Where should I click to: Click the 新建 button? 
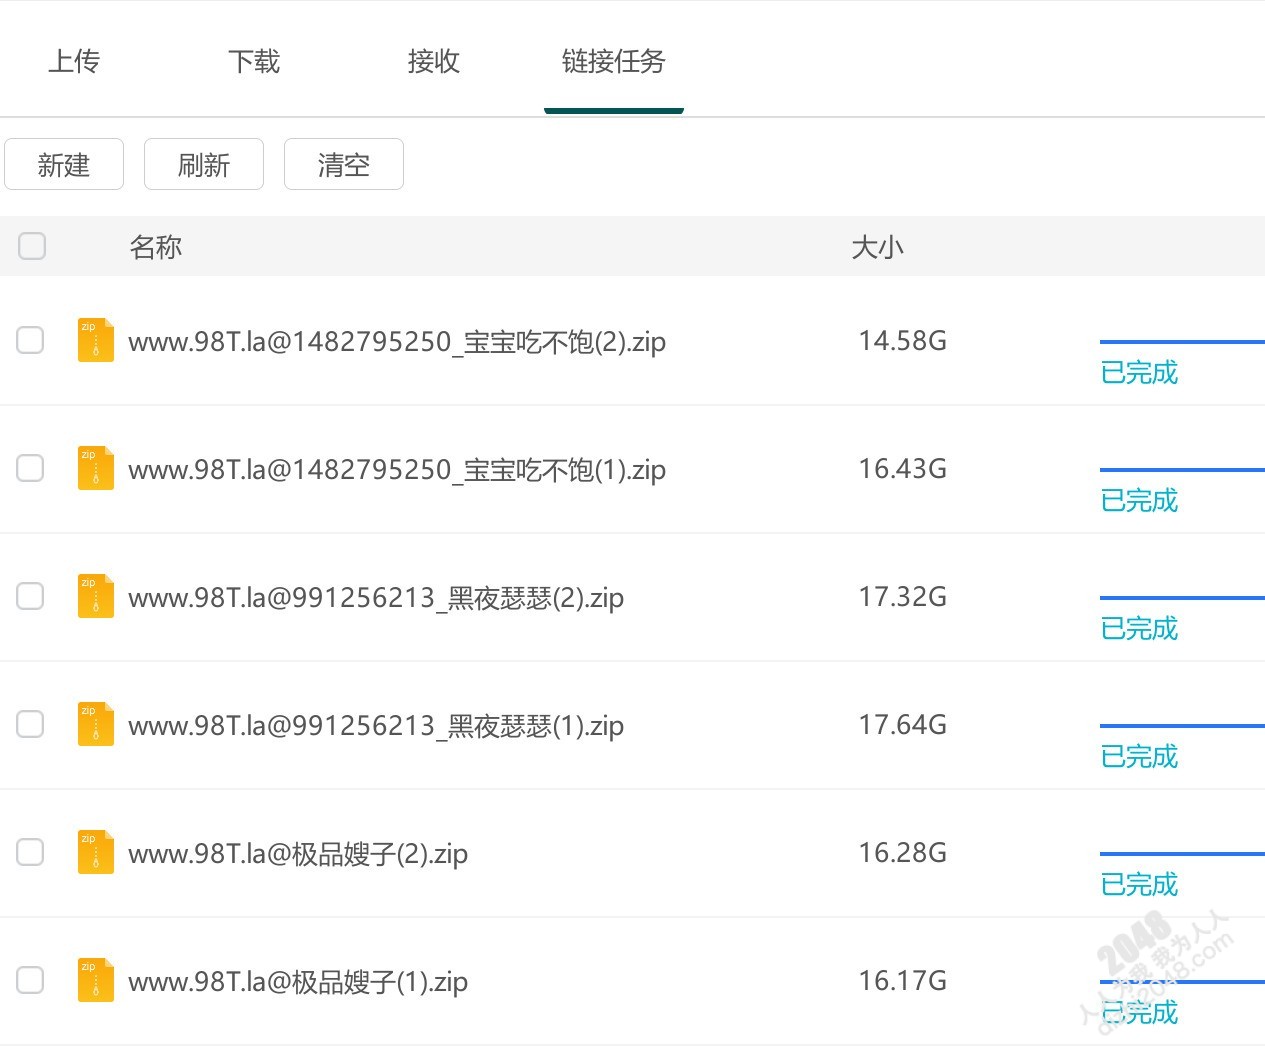pos(64,165)
